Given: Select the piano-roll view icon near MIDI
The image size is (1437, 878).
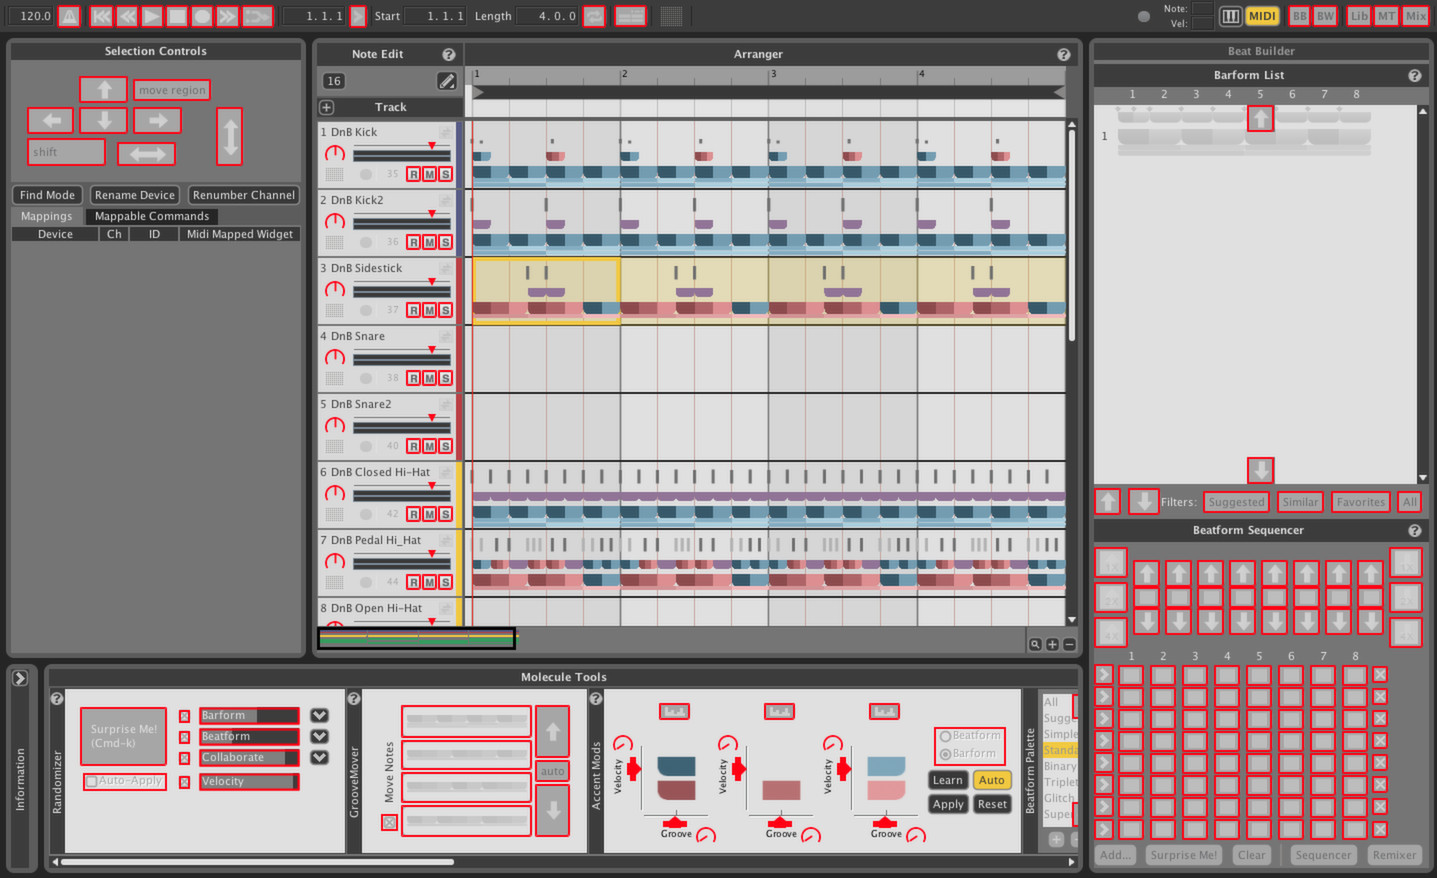Looking at the screenshot, I should pos(1231,15).
